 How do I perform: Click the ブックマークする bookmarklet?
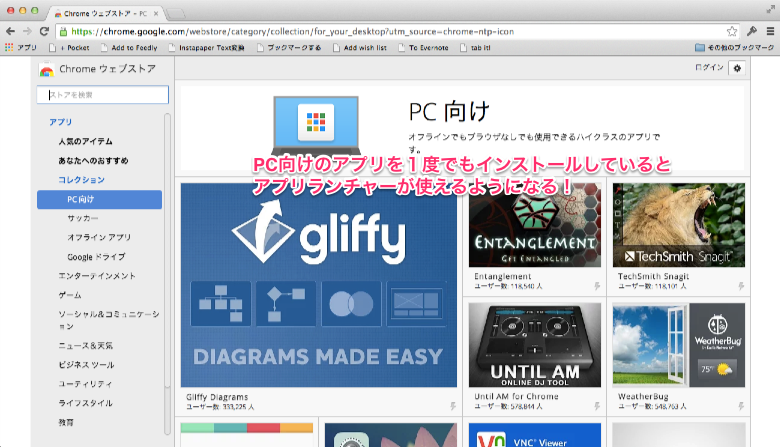289,48
